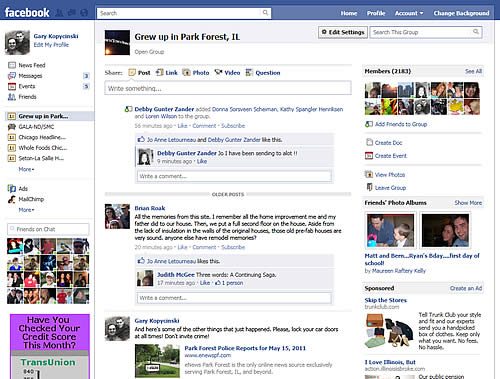500x379 pixels.
Task: Open Matt and Bern photo album thumbnail
Action: (x=390, y=230)
